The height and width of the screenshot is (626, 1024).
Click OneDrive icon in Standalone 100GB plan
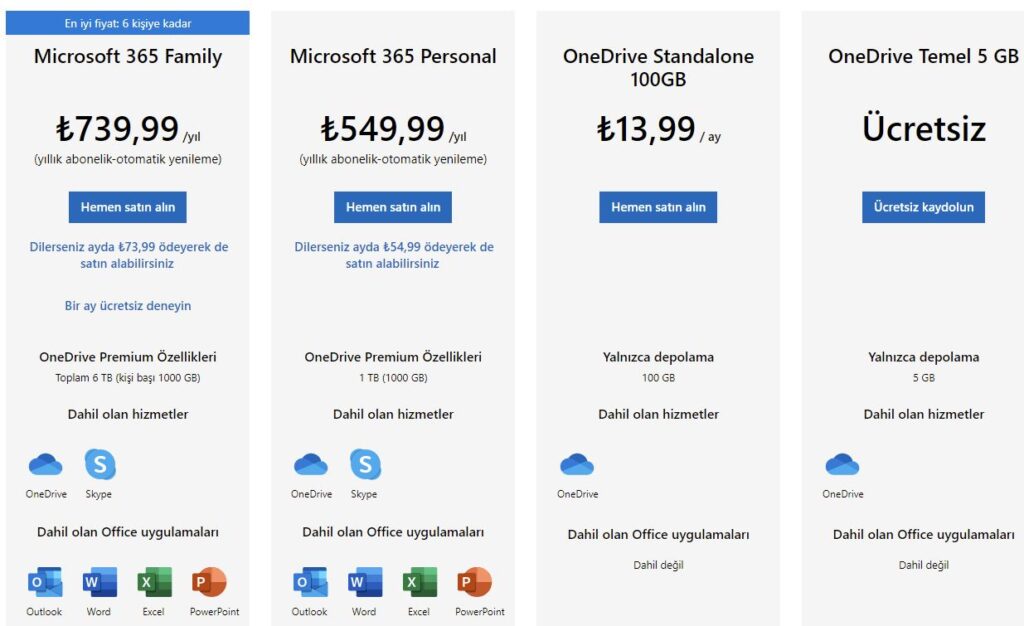pyautogui.click(x=577, y=465)
